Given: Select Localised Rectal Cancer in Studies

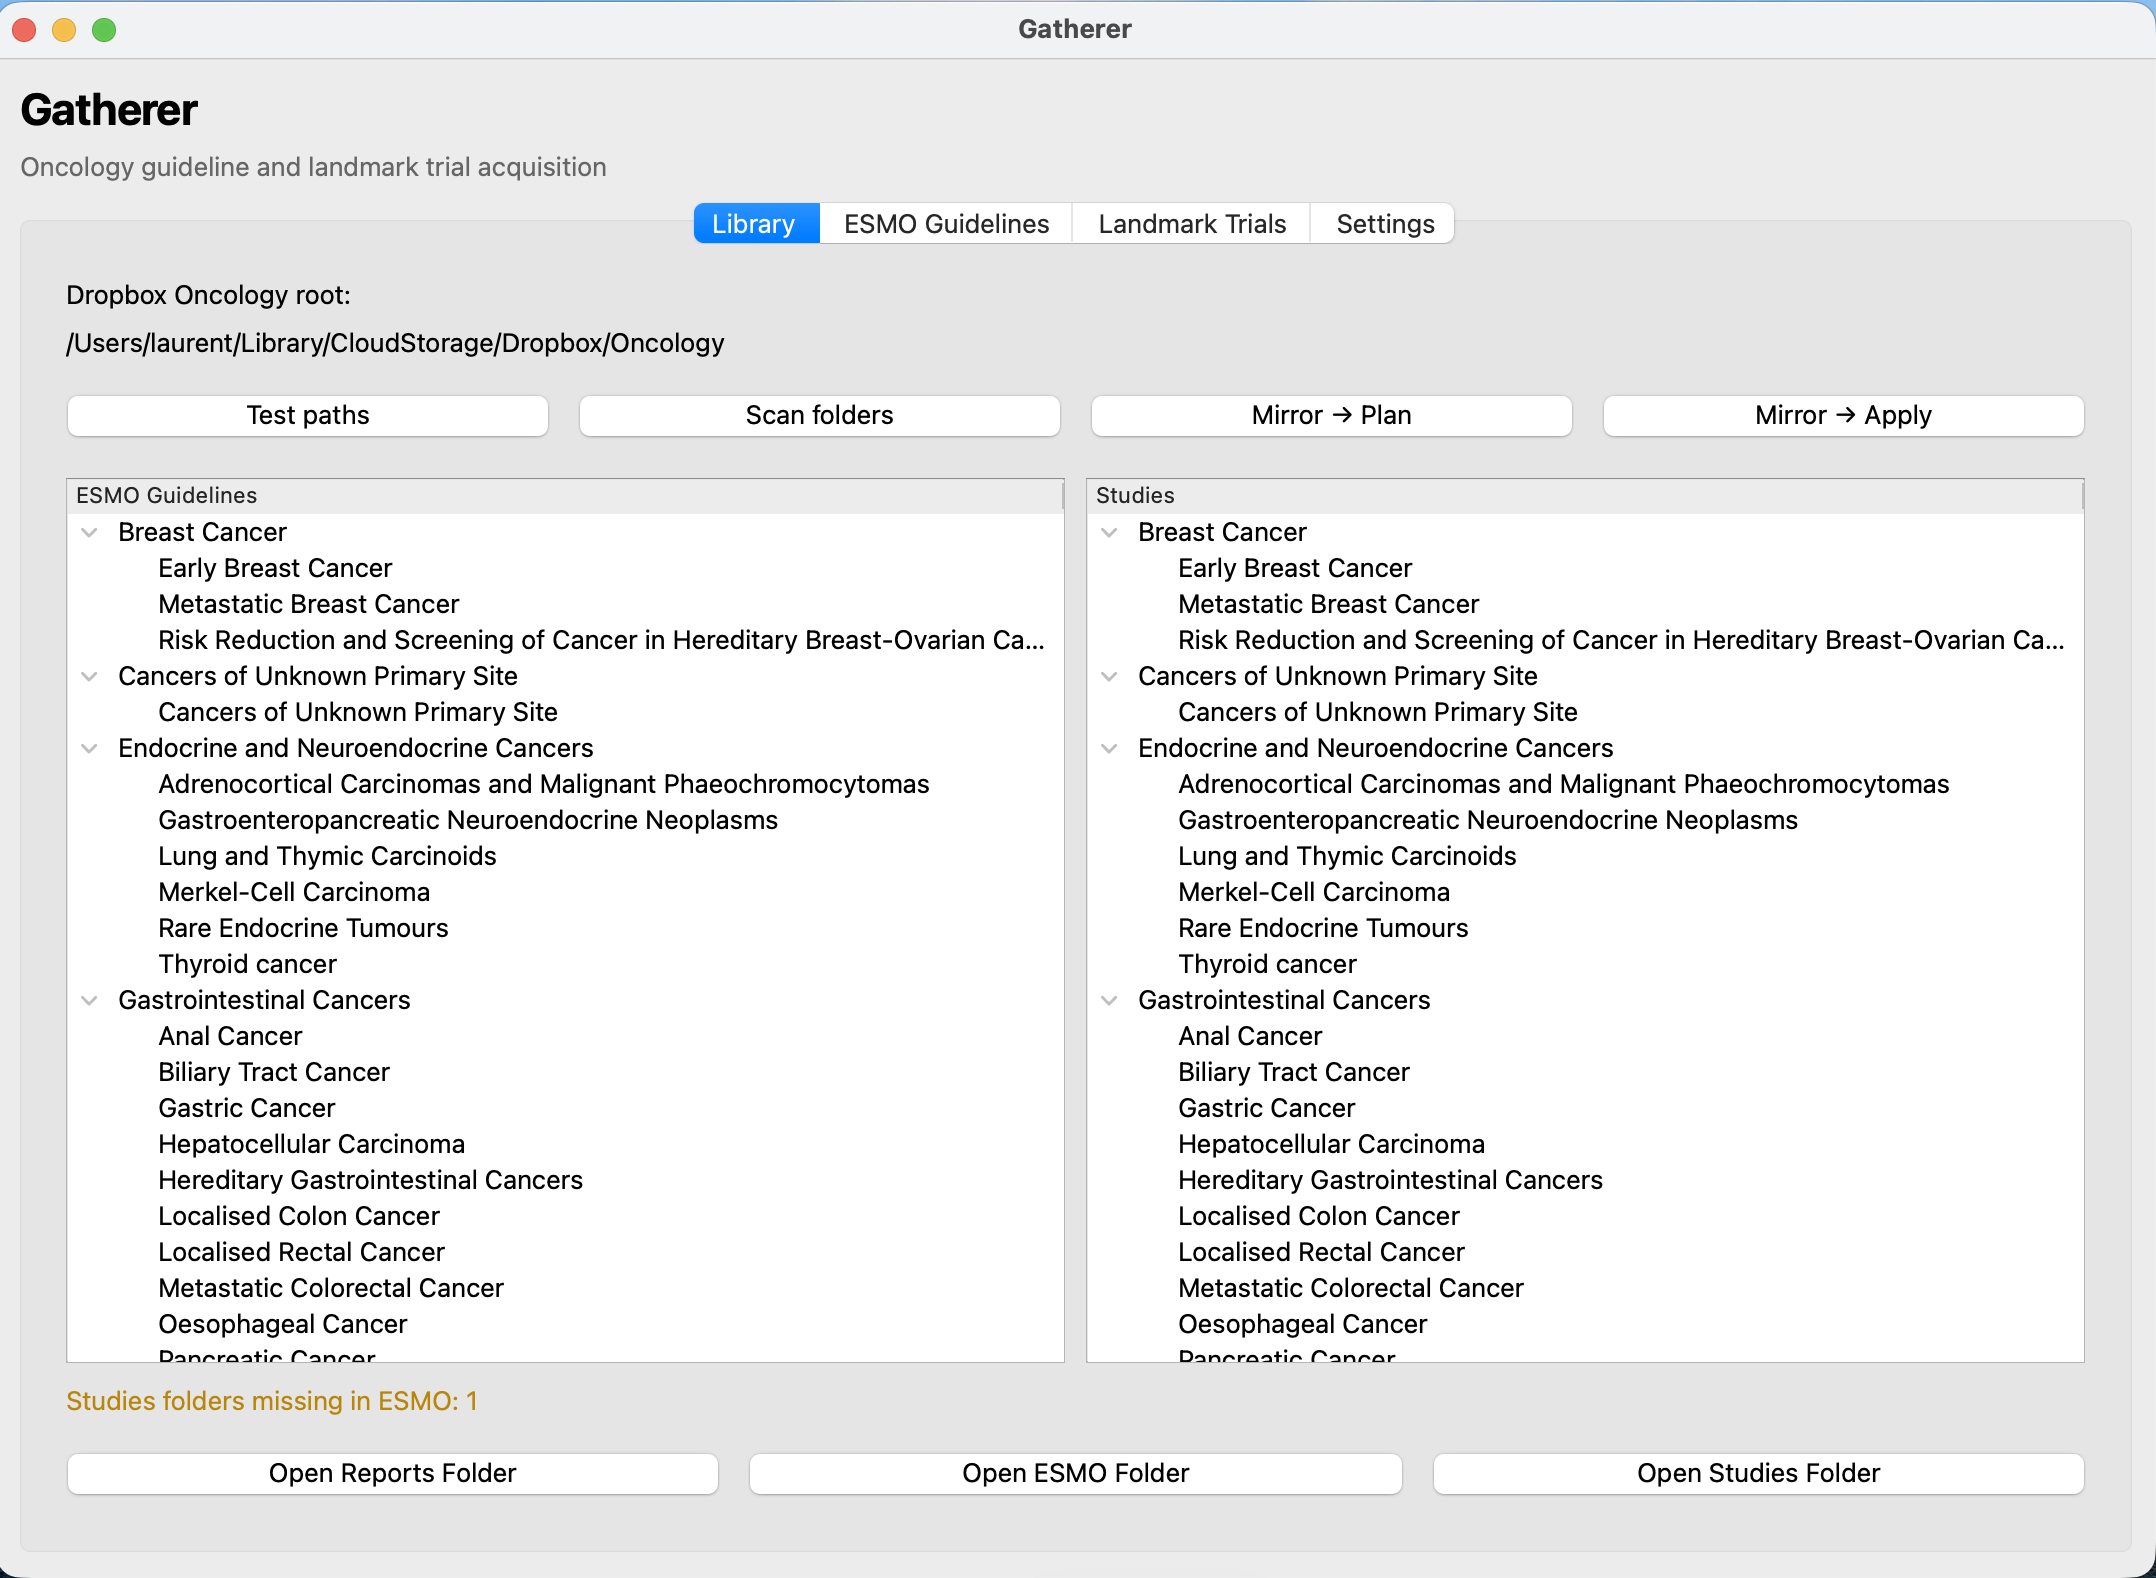Looking at the screenshot, I should (1585, 1252).
